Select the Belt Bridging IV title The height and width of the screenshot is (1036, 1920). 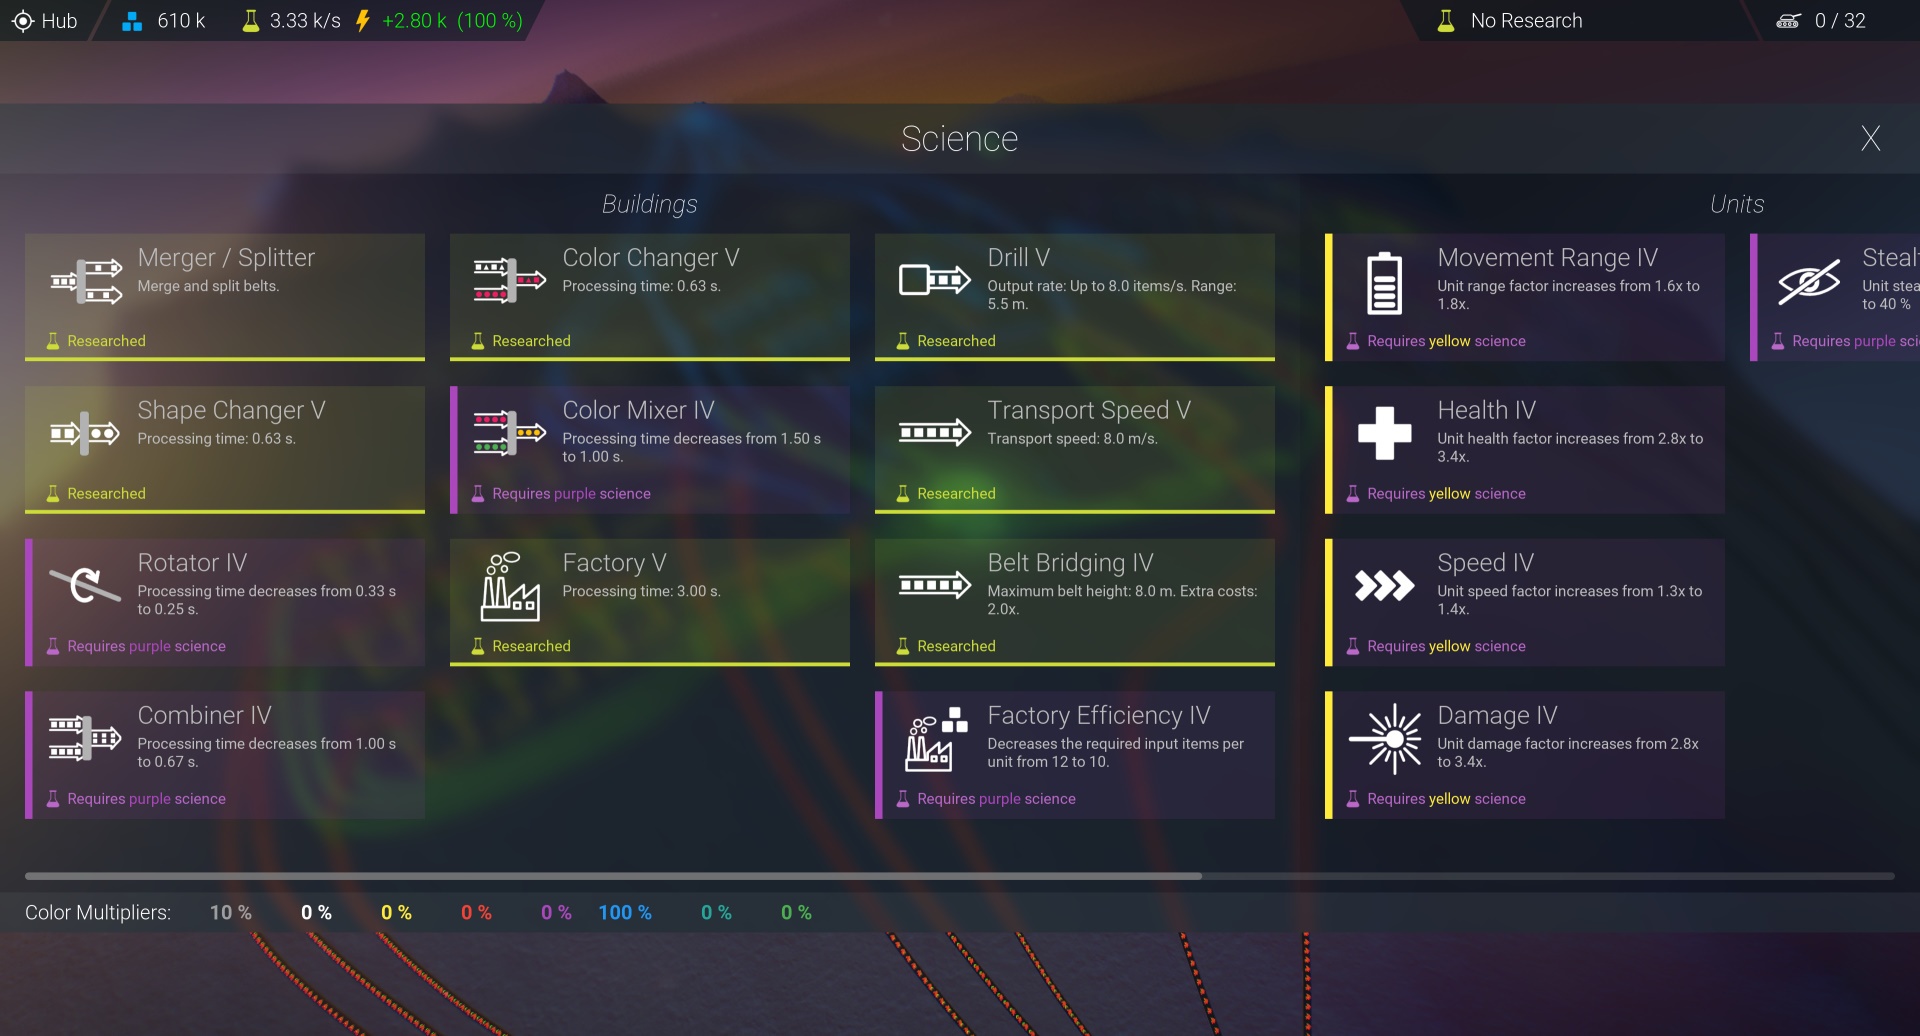tap(1070, 563)
